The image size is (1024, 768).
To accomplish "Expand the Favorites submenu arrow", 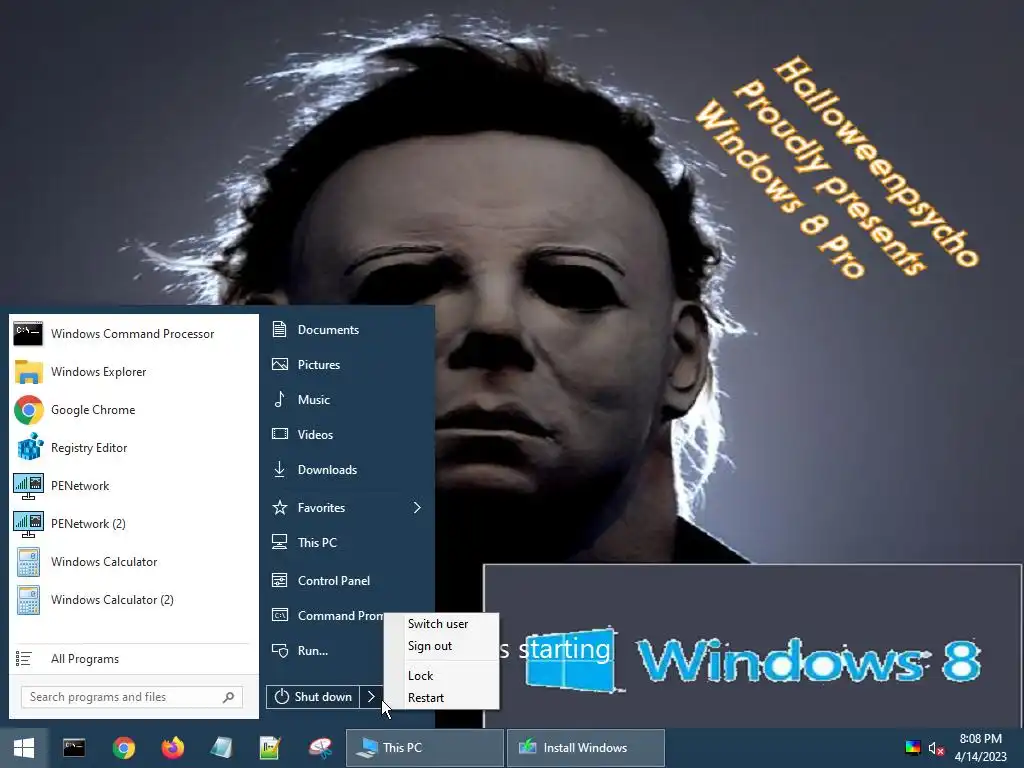I will [417, 507].
